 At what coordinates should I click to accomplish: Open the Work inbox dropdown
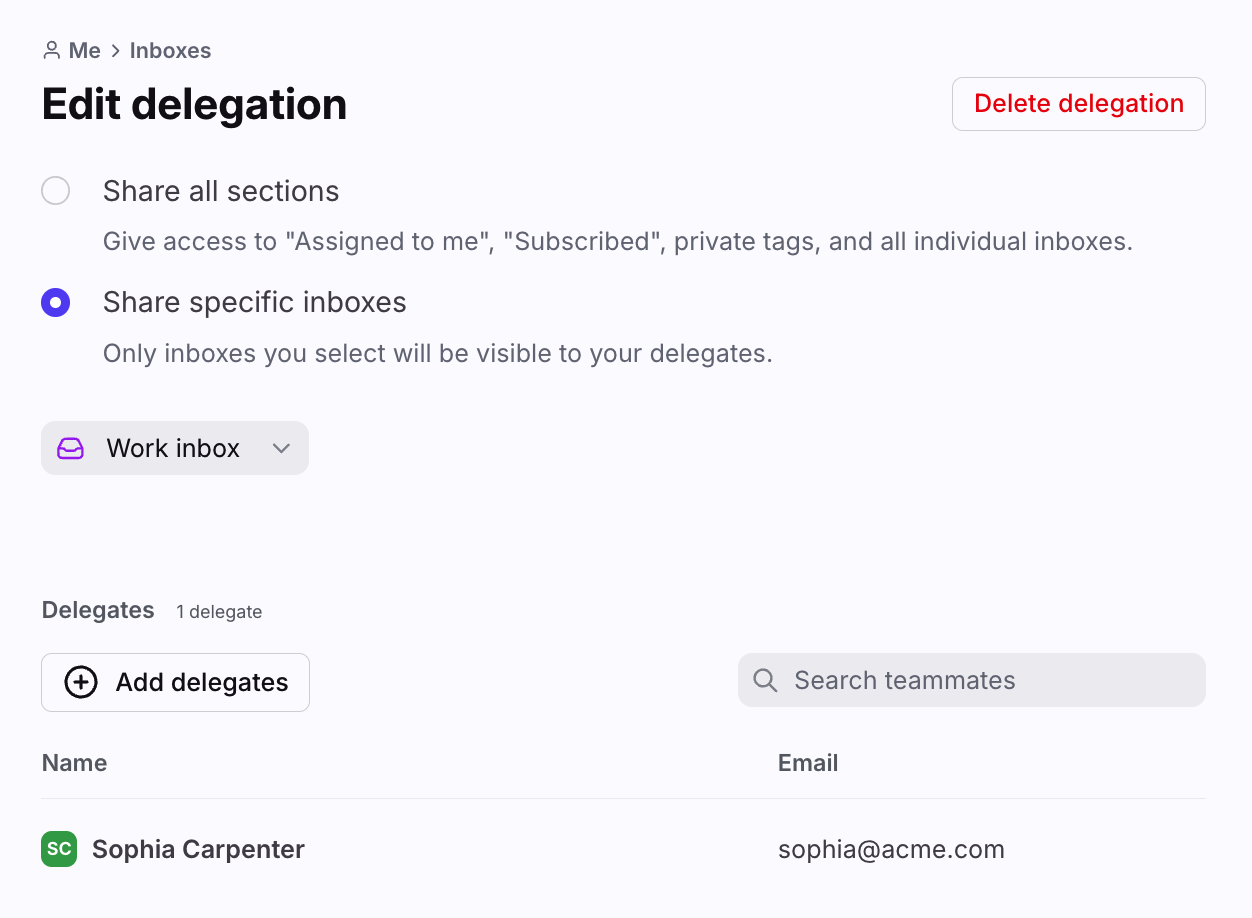coord(175,448)
